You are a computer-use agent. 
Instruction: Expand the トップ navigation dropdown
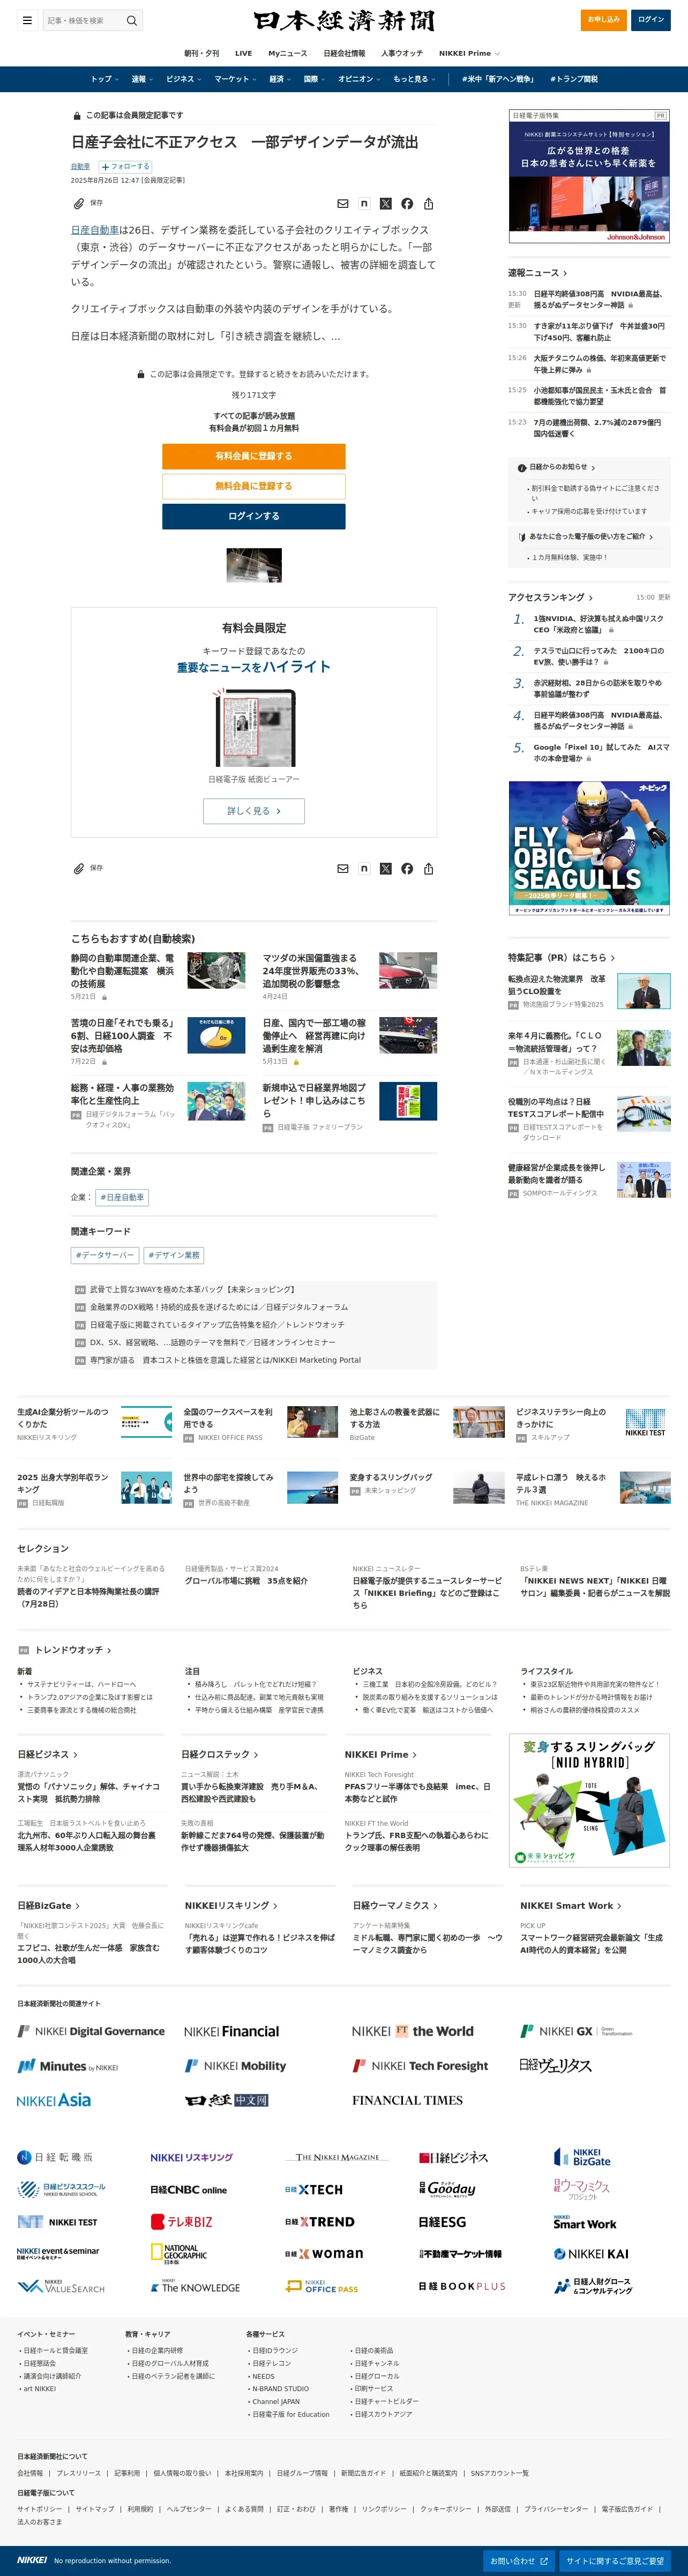[104, 79]
